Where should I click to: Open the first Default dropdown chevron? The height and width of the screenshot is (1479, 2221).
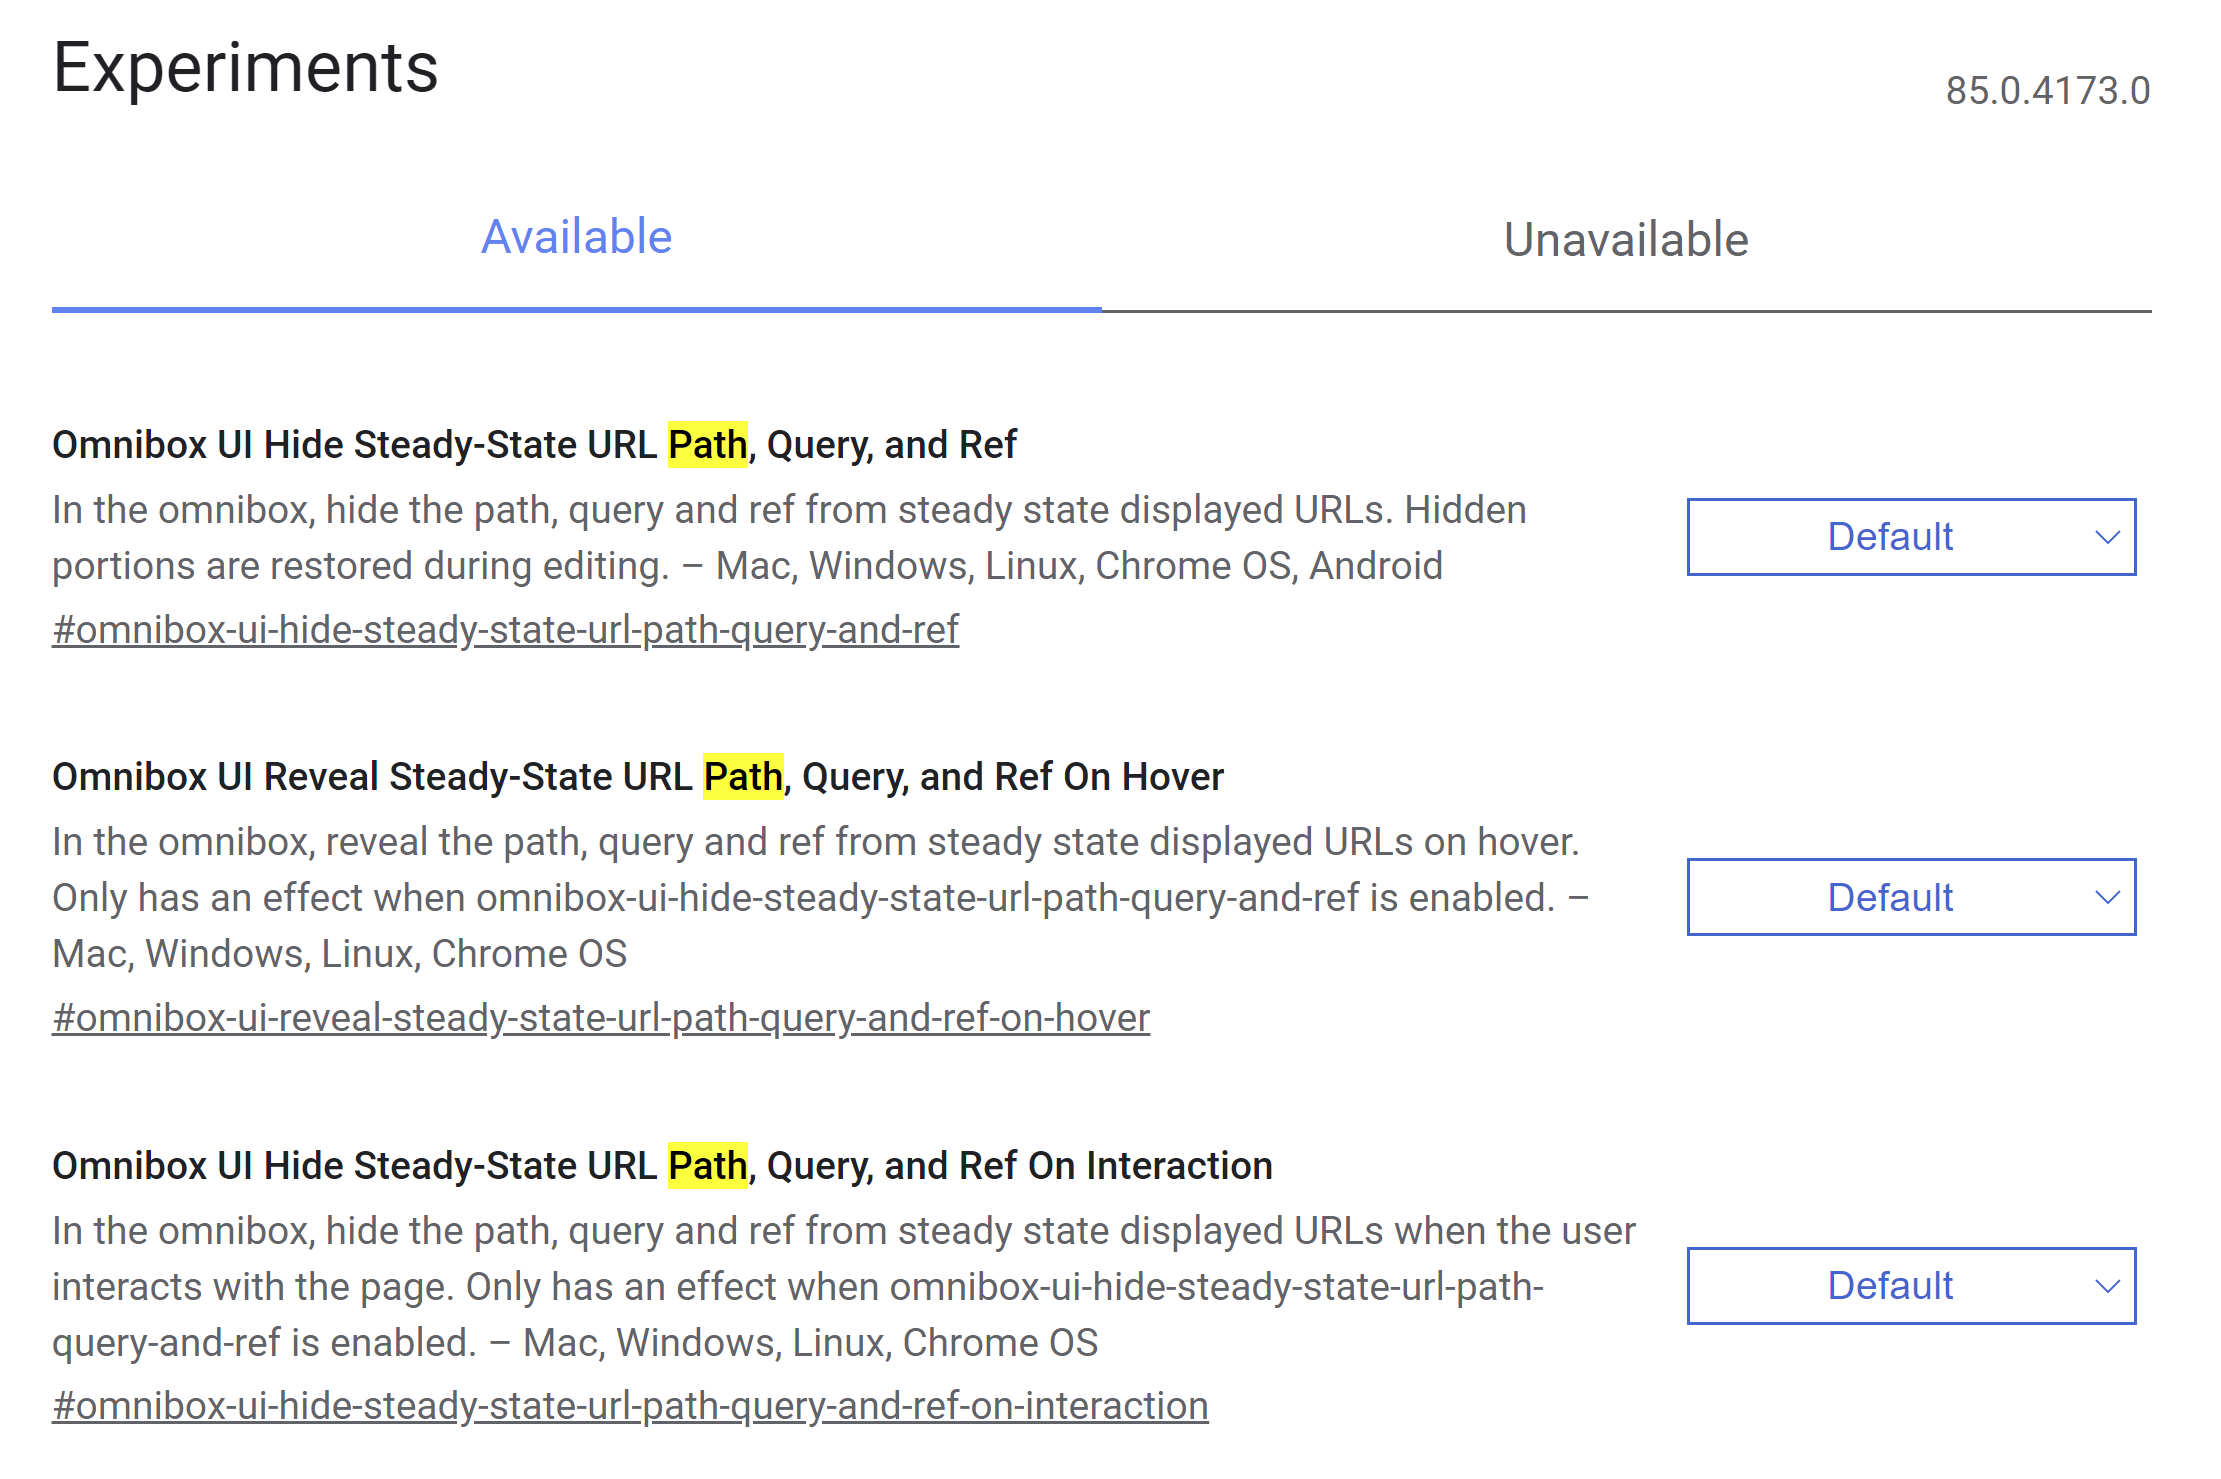tap(2109, 537)
